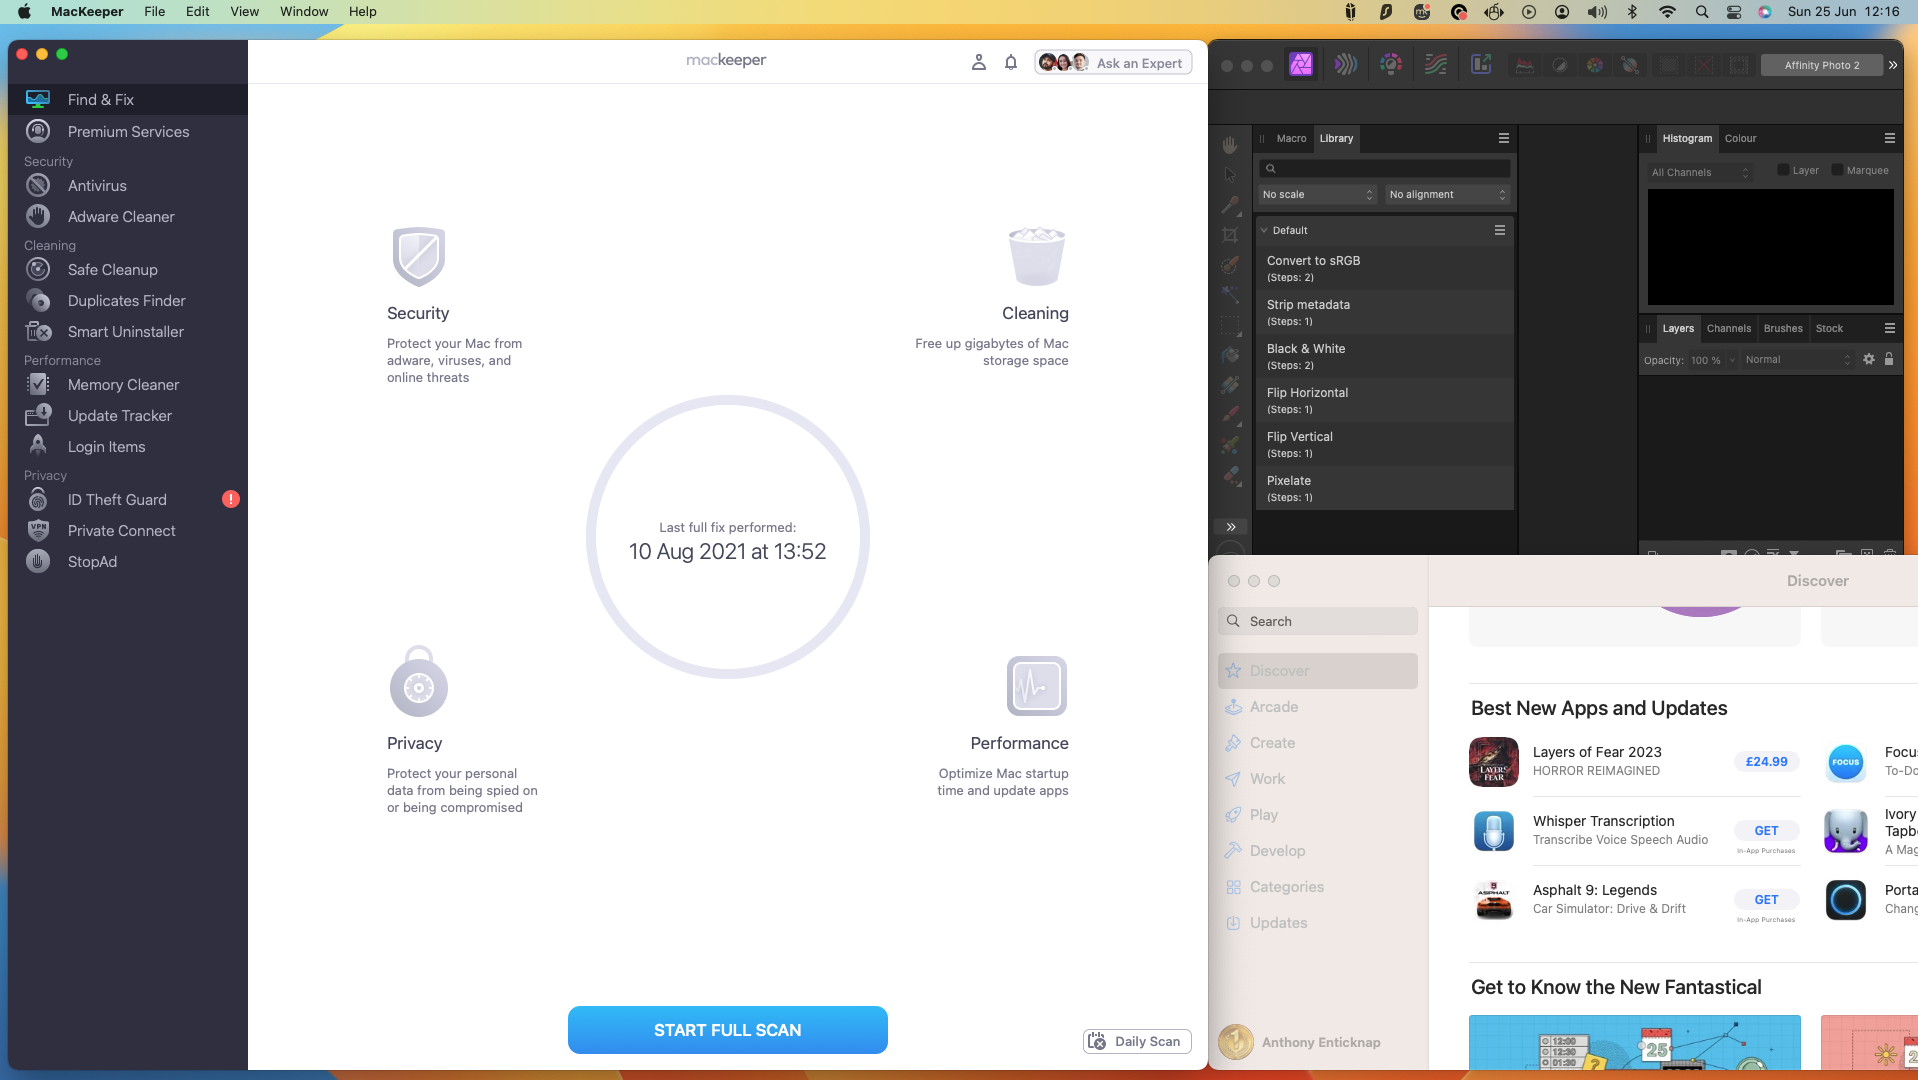
Task: Switch to Tone Mapping persona in Affinity
Action: pyautogui.click(x=1436, y=65)
